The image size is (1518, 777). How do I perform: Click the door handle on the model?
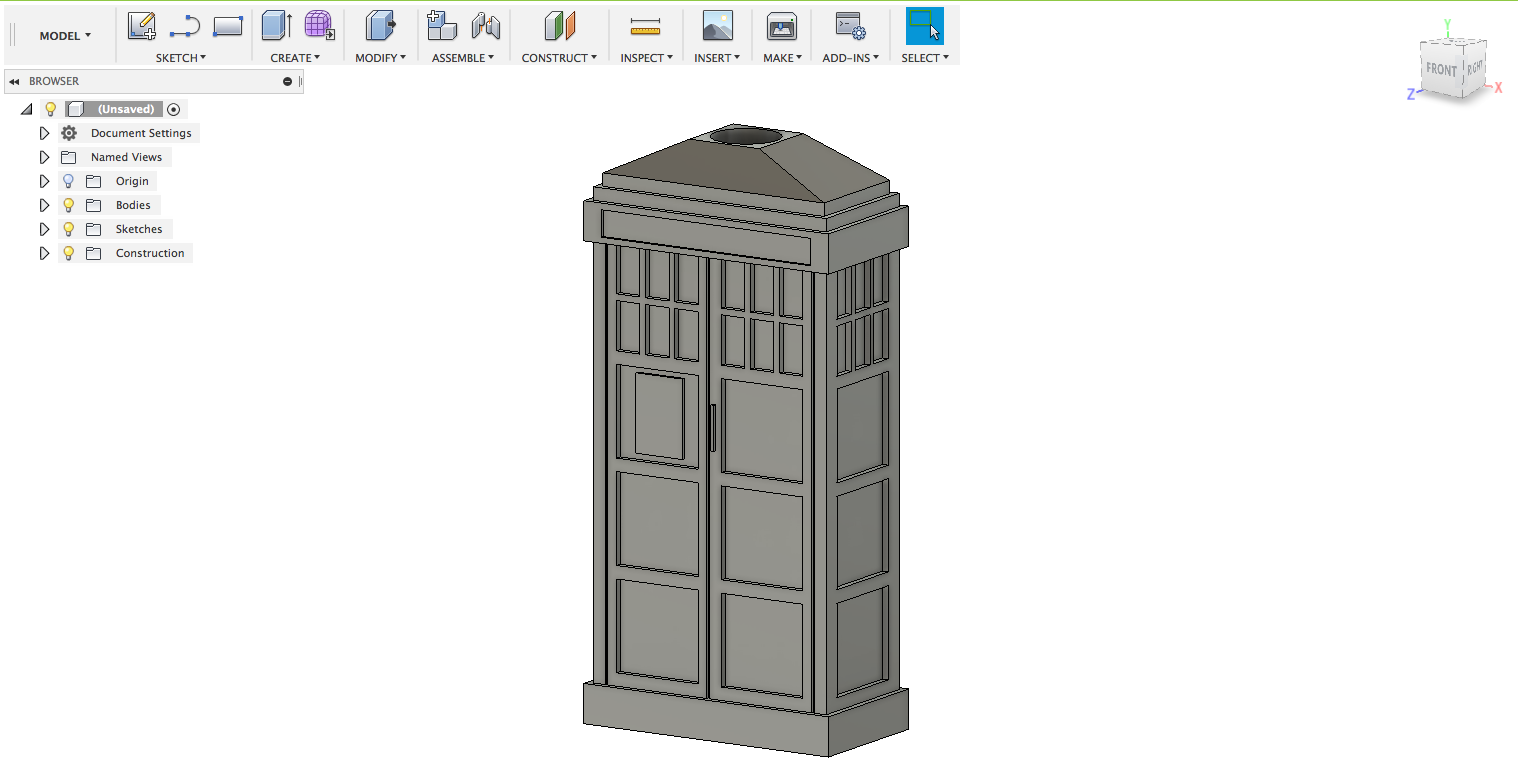click(x=712, y=428)
